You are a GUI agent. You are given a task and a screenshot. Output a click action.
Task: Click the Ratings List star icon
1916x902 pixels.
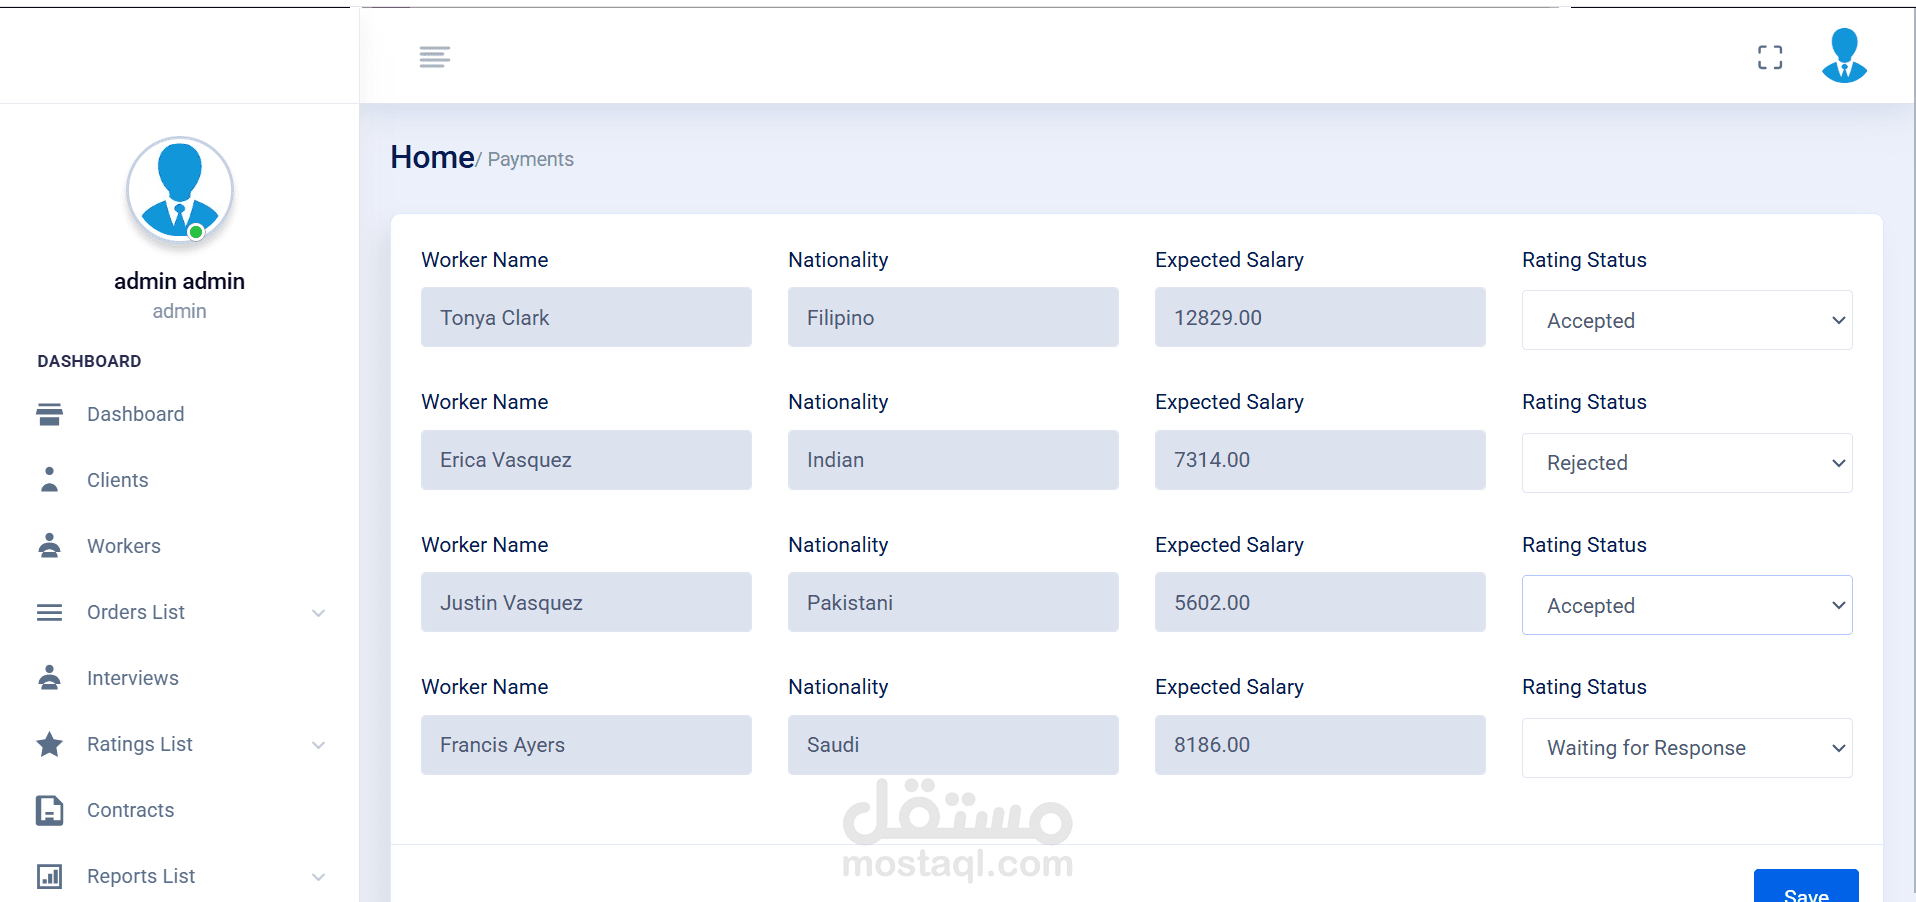(49, 744)
